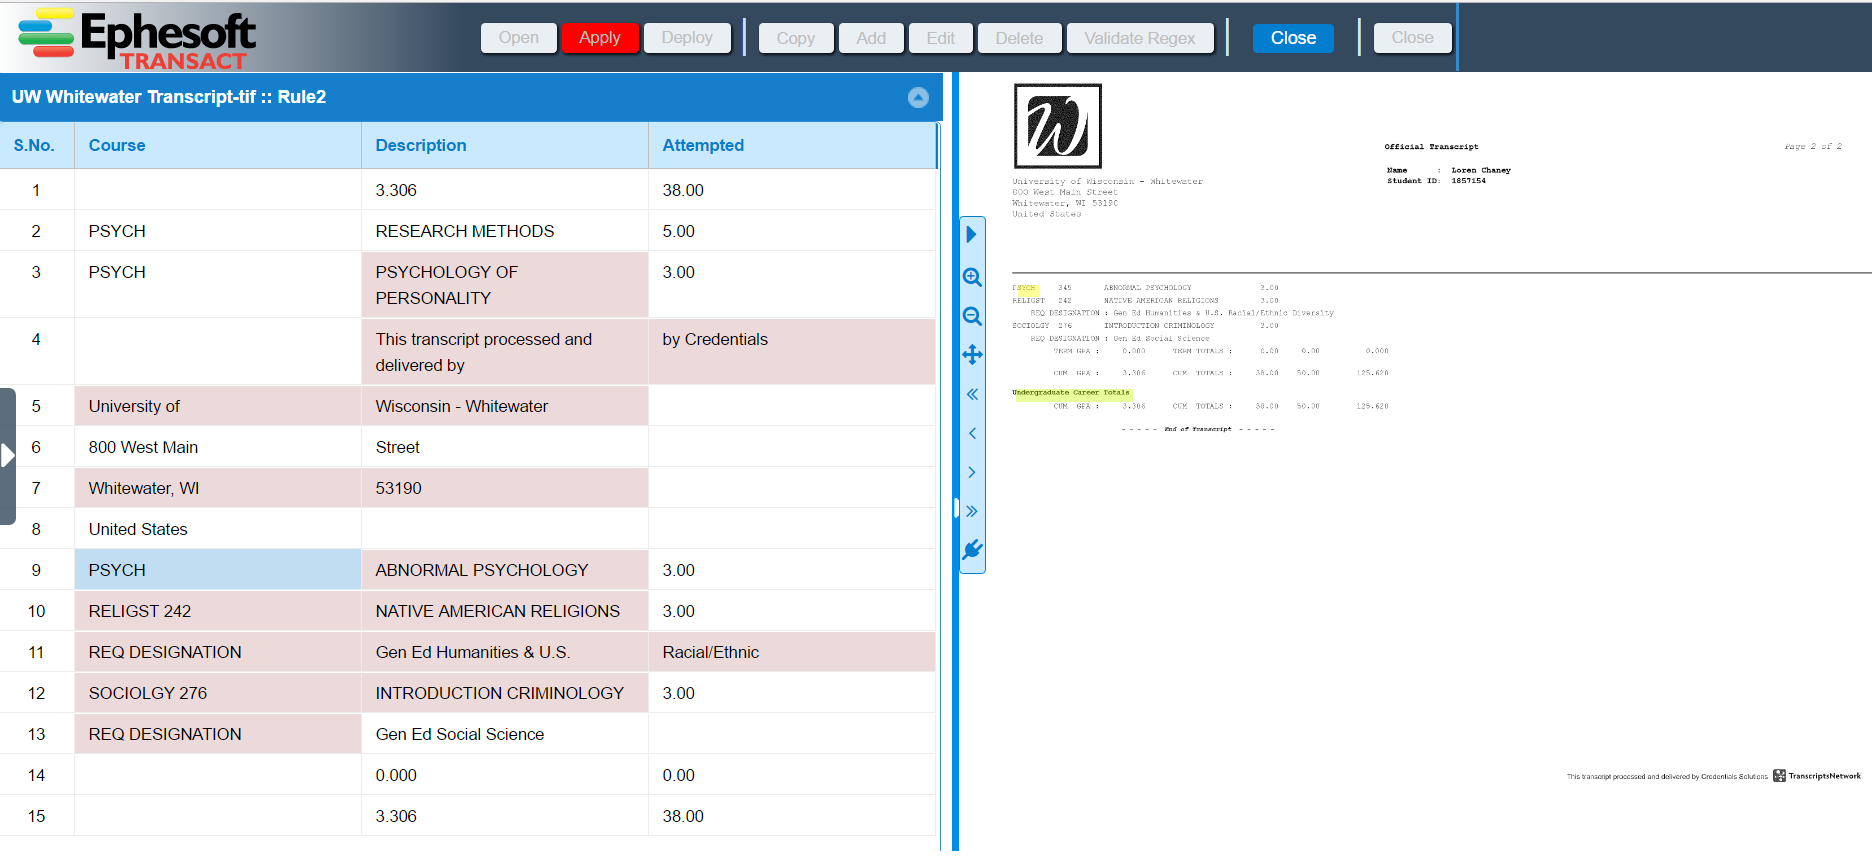The image size is (1872, 856).
Task: Click the panel title 'UW Whitewater Transcript-tif :: Rule2'
Action: coord(169,97)
